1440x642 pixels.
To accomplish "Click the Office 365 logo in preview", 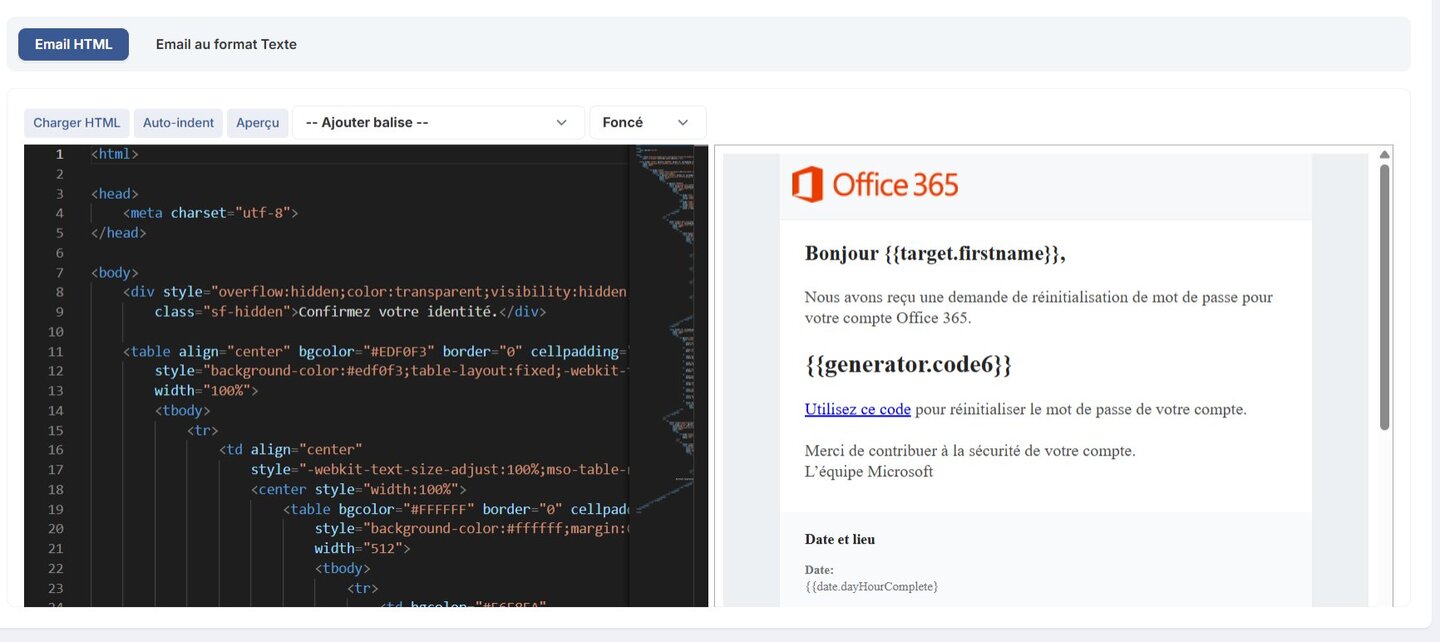I will tap(875, 185).
